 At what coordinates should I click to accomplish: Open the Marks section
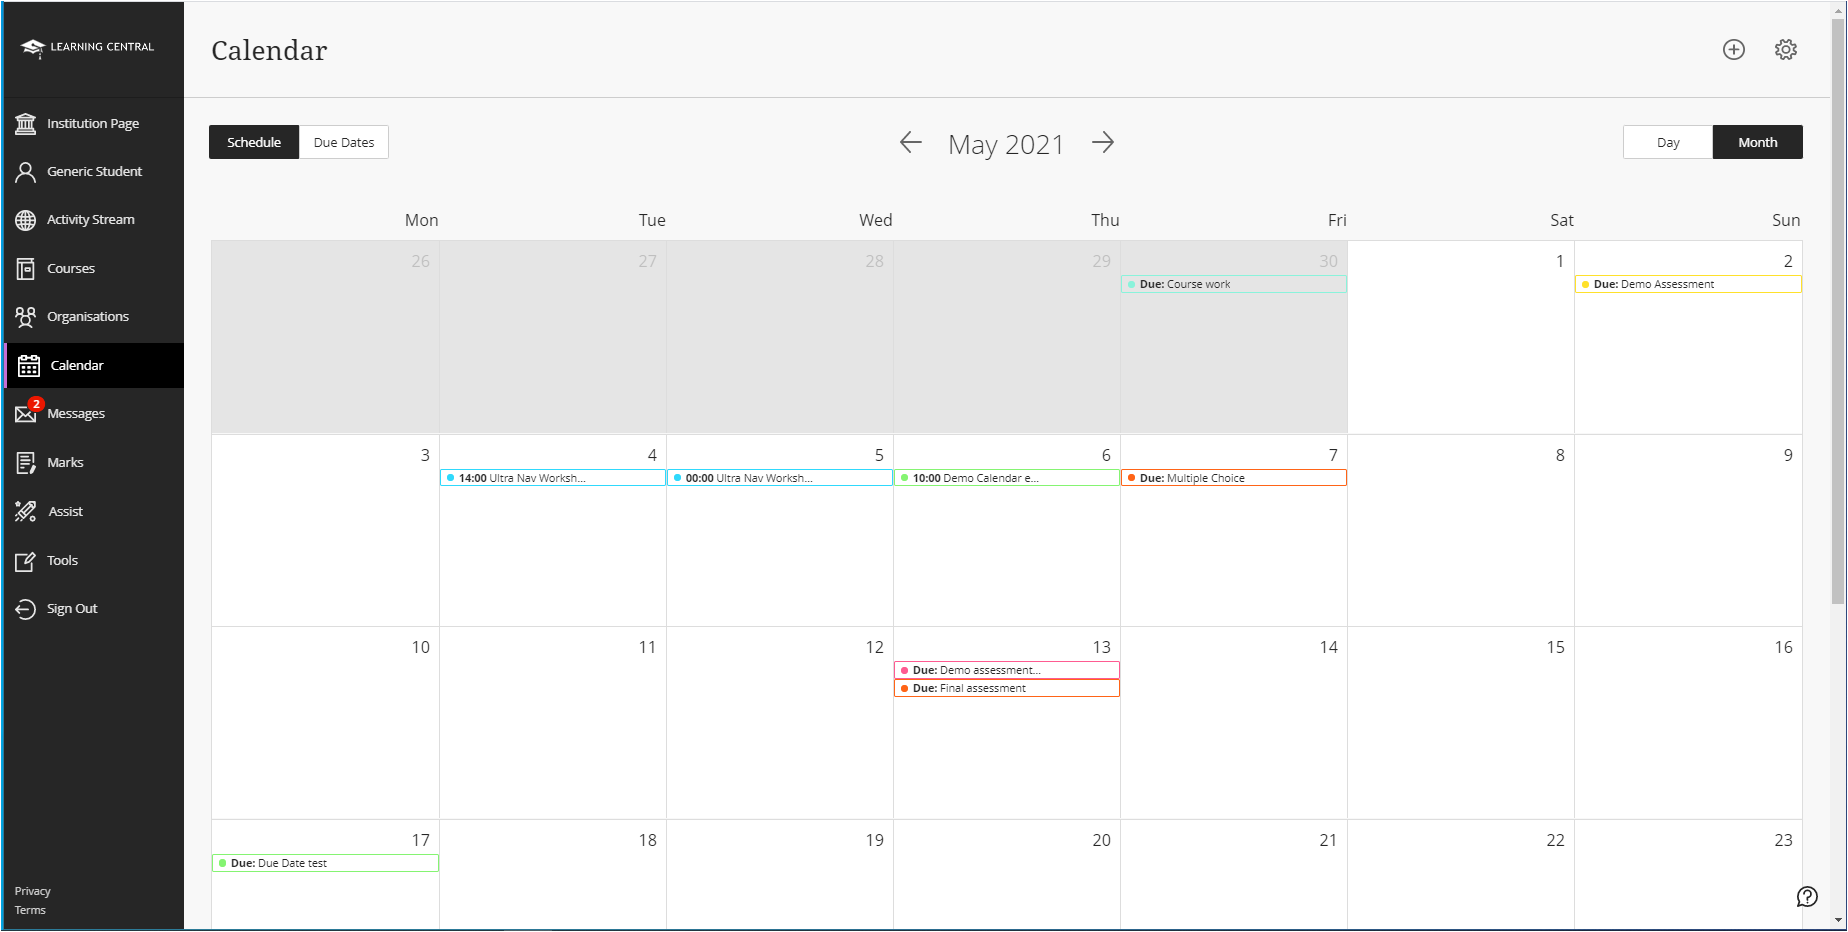coord(64,462)
